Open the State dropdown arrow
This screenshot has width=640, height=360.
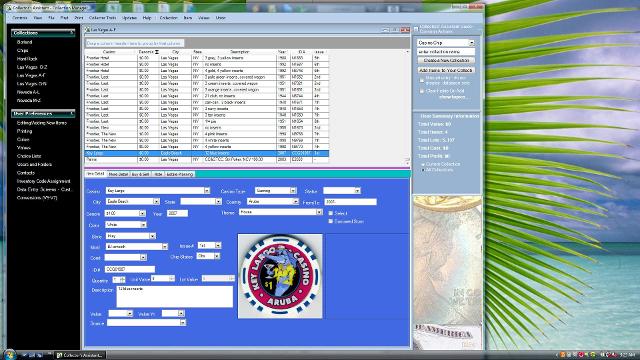(x=218, y=202)
